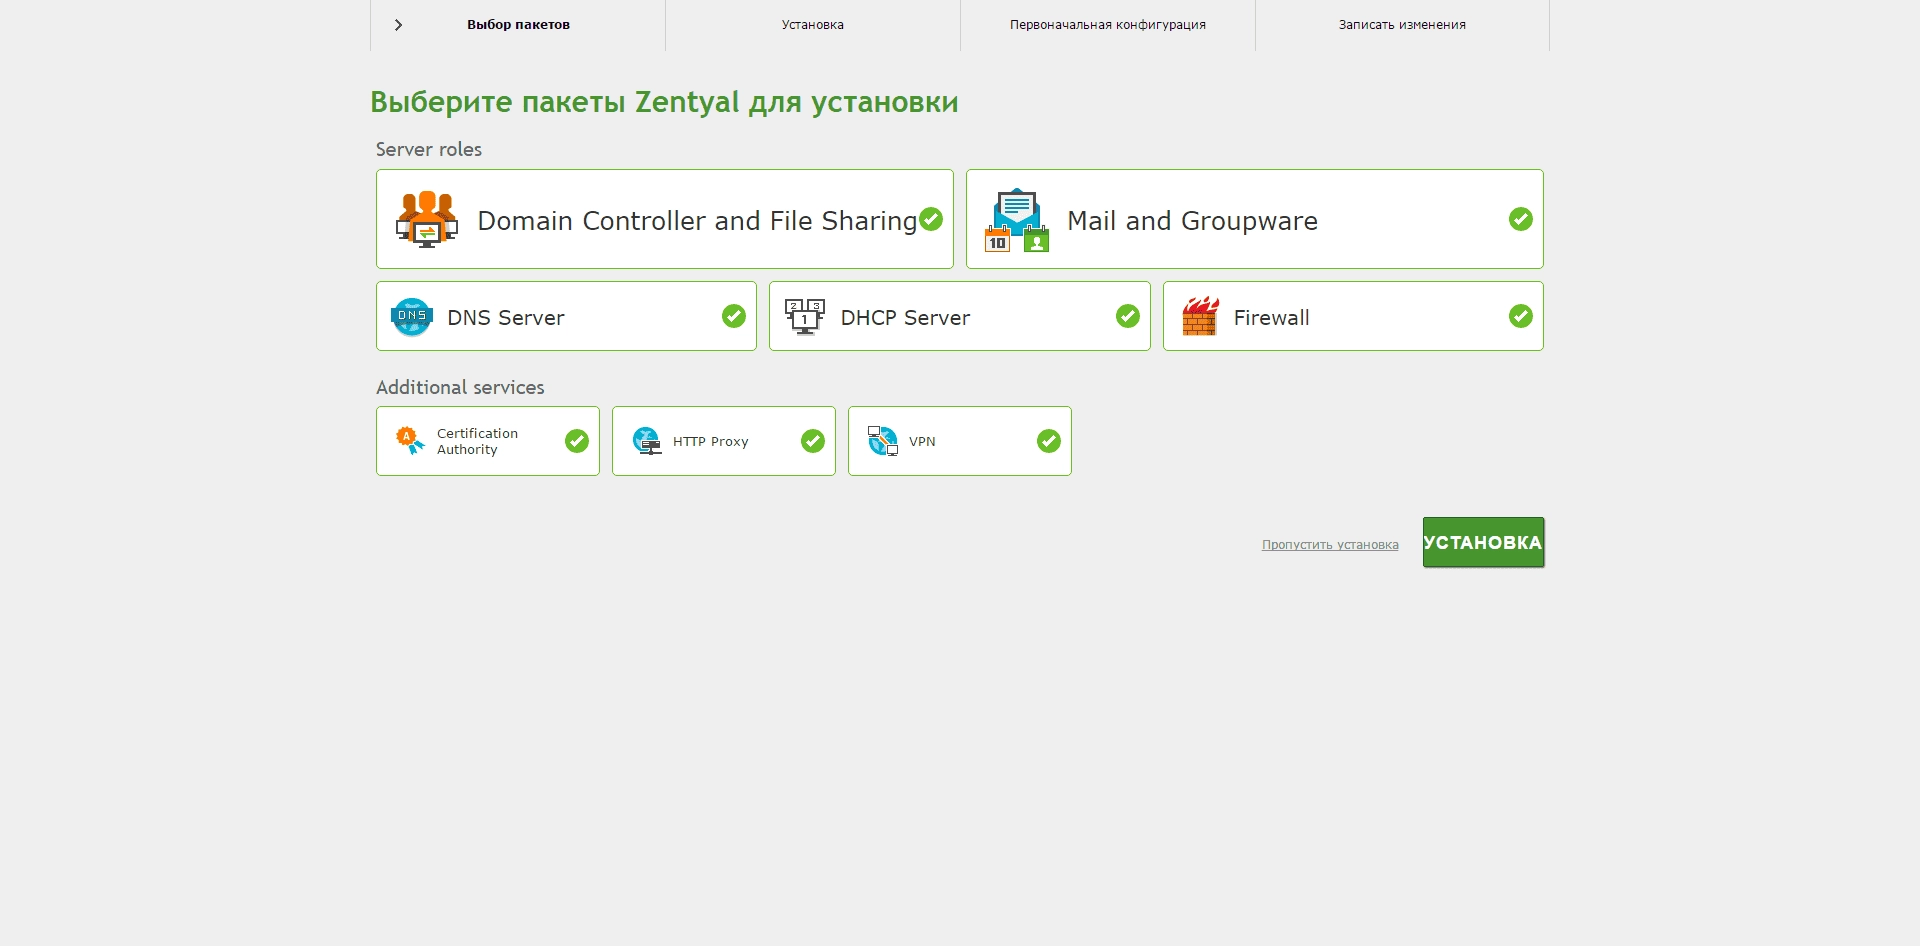
Task: Click the chevron arrow before Выбор пакетов
Action: point(398,25)
